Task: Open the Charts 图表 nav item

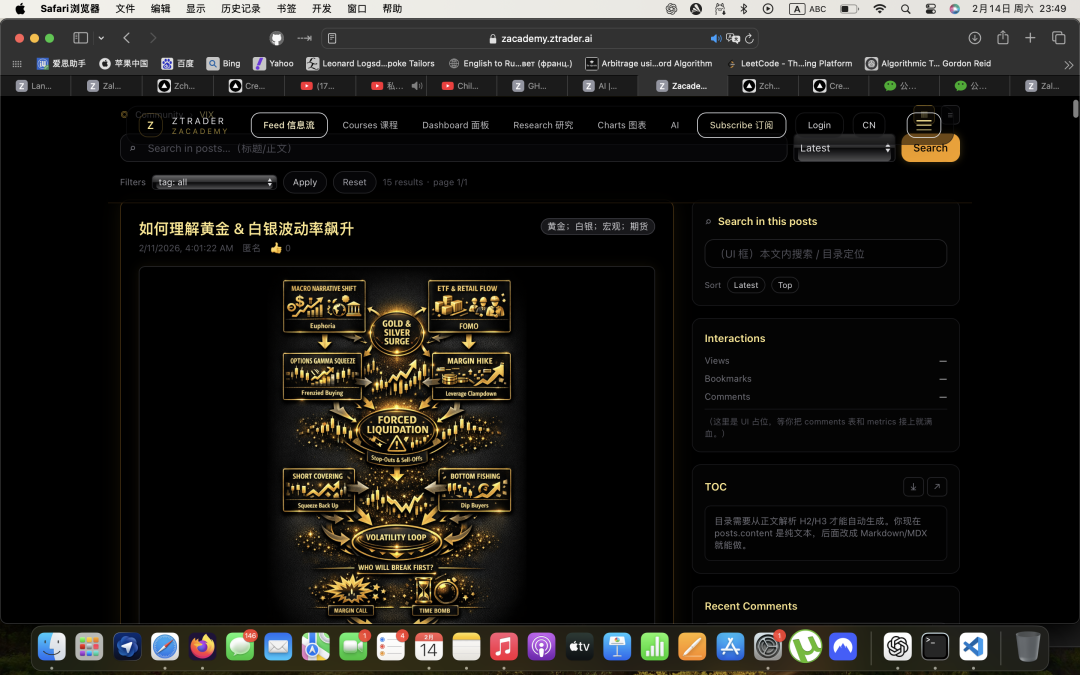Action: click(621, 125)
